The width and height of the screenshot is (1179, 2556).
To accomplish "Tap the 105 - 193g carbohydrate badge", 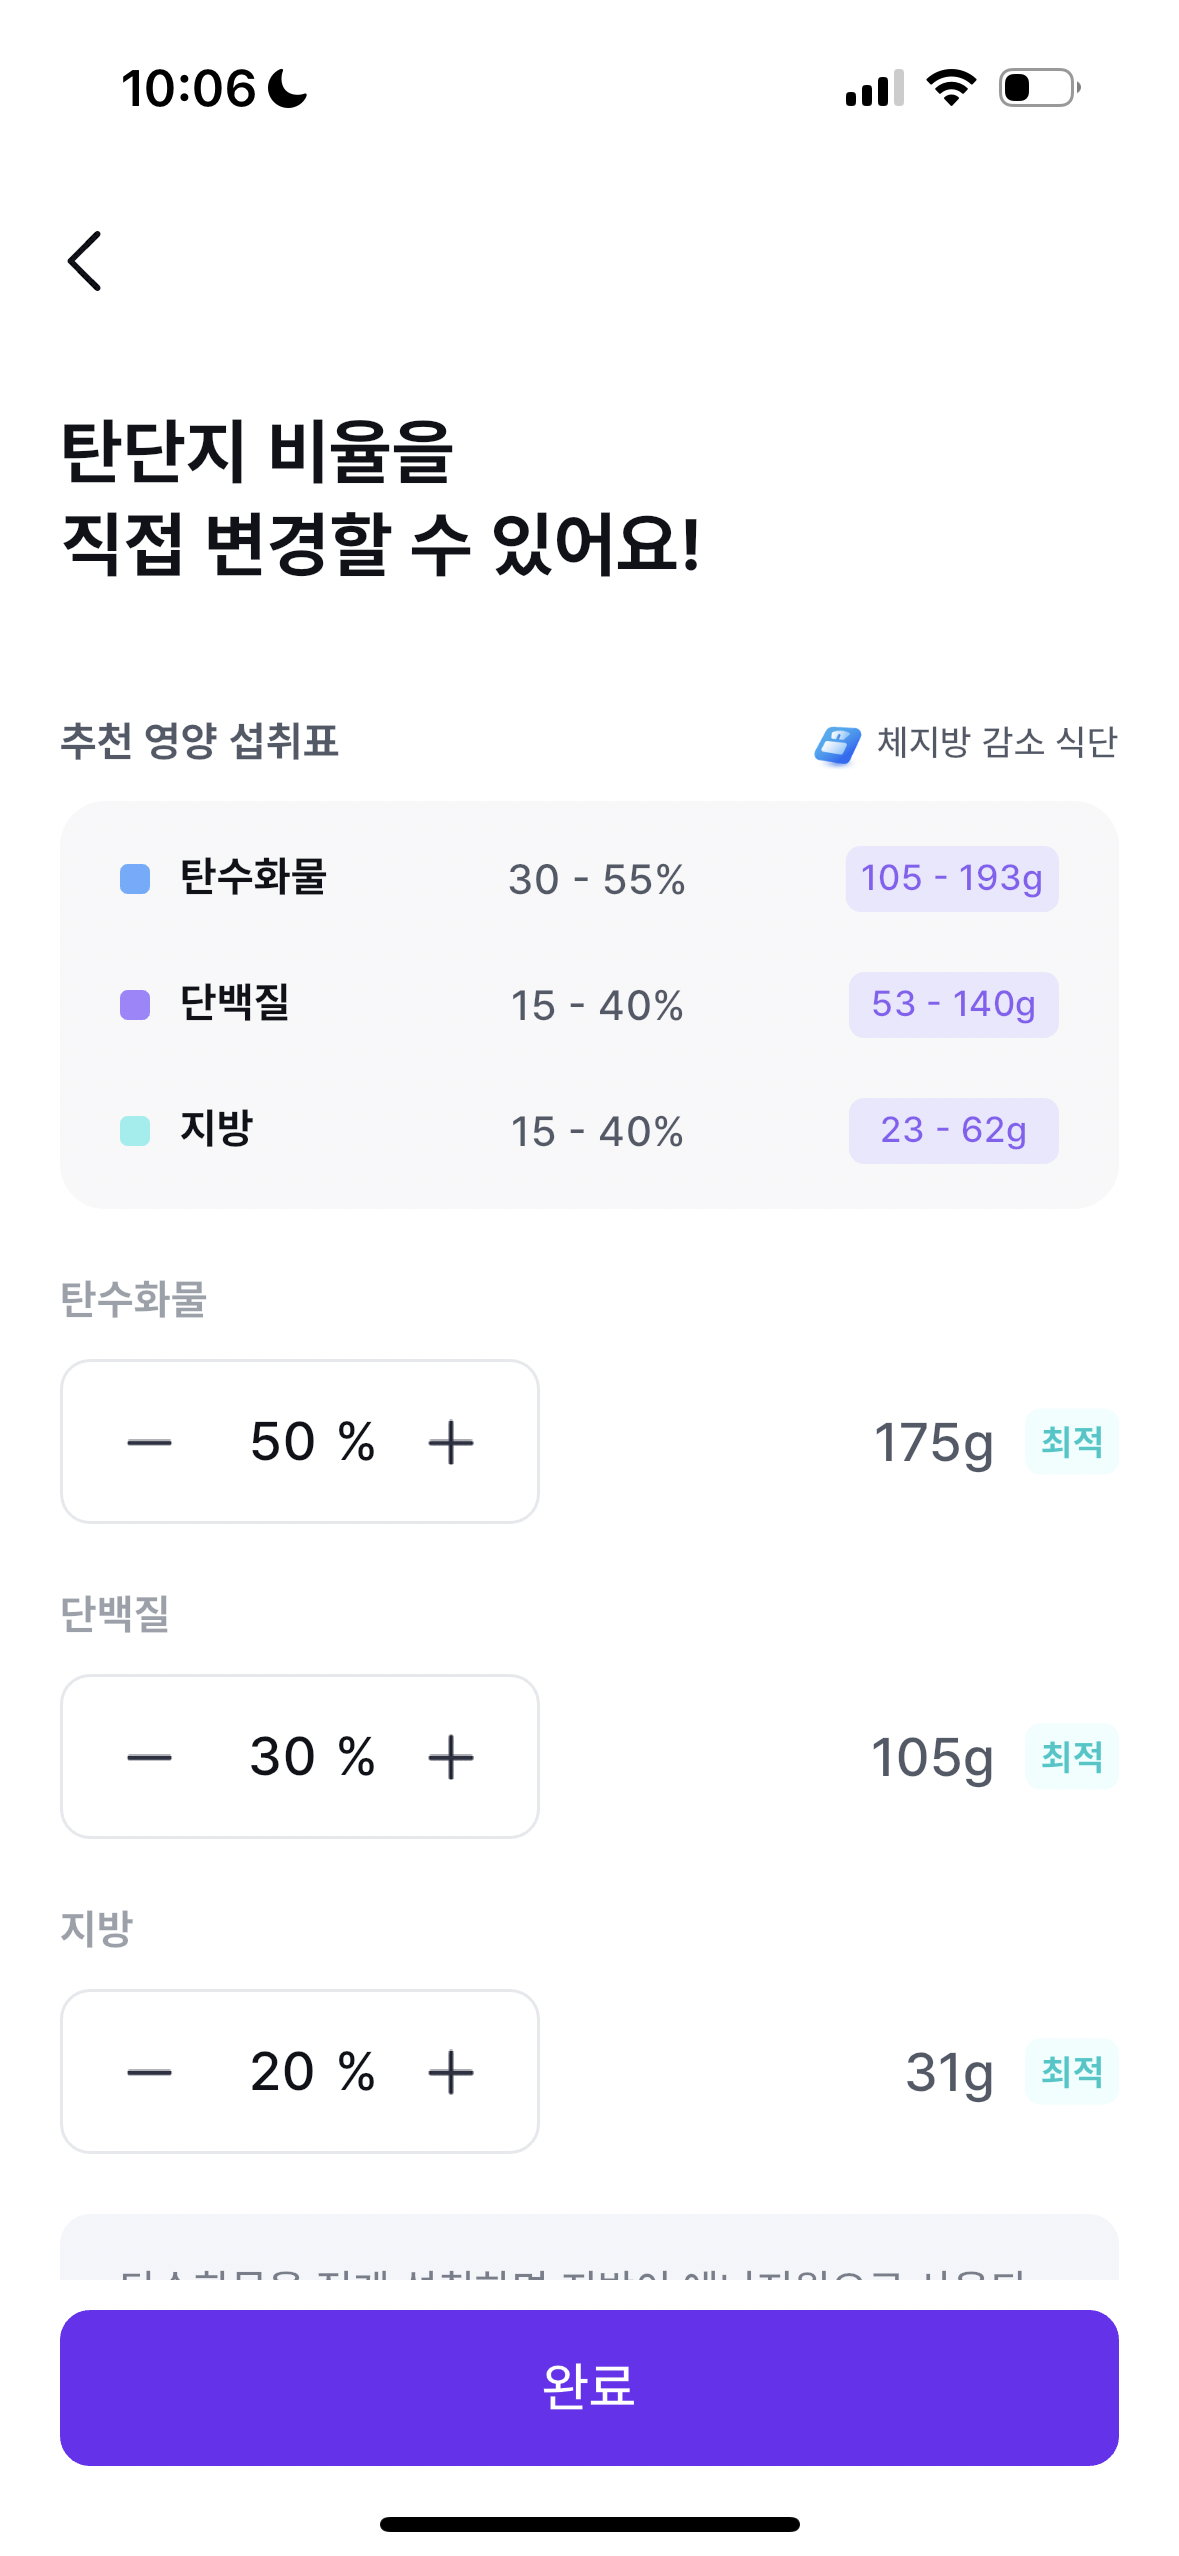I will click(x=951, y=879).
